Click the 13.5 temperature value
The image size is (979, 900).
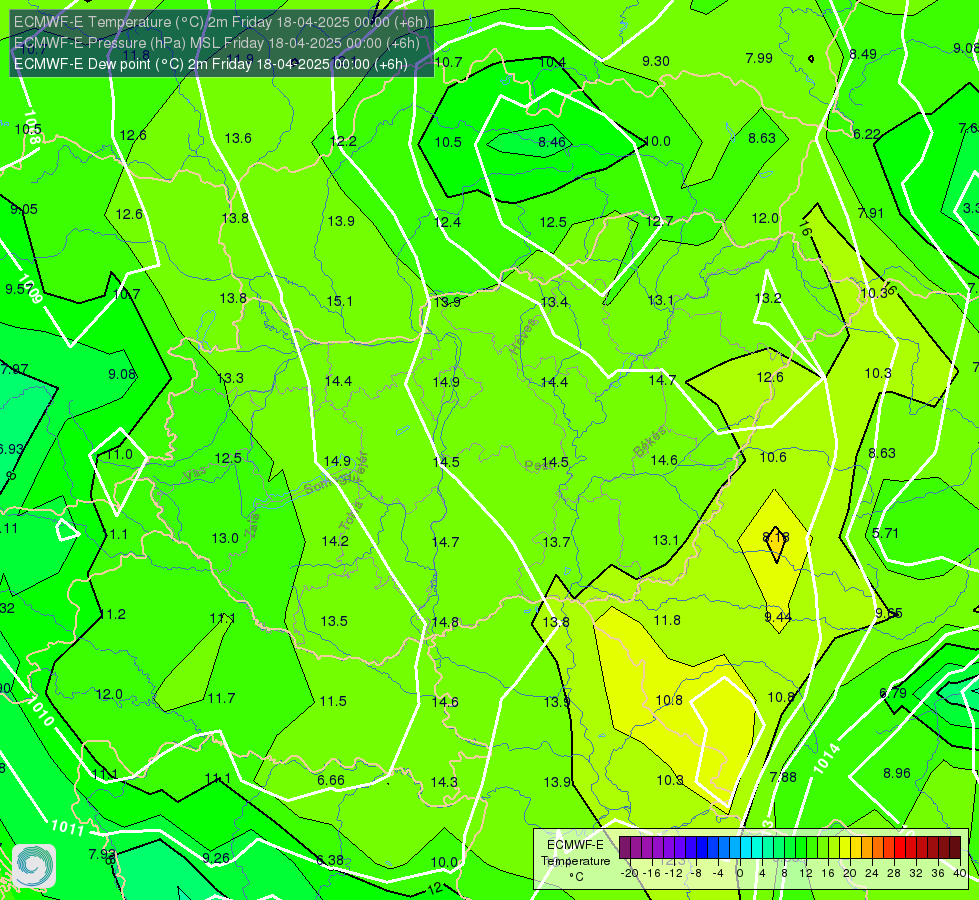point(334,621)
